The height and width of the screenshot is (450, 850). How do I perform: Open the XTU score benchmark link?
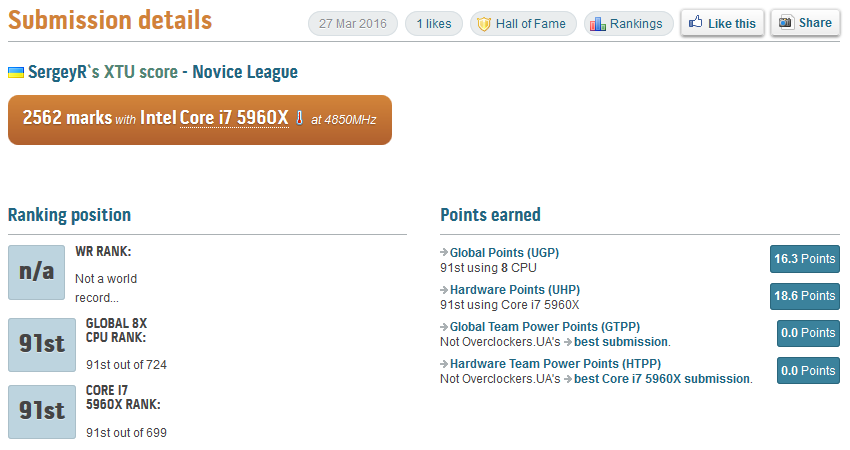click(x=140, y=72)
